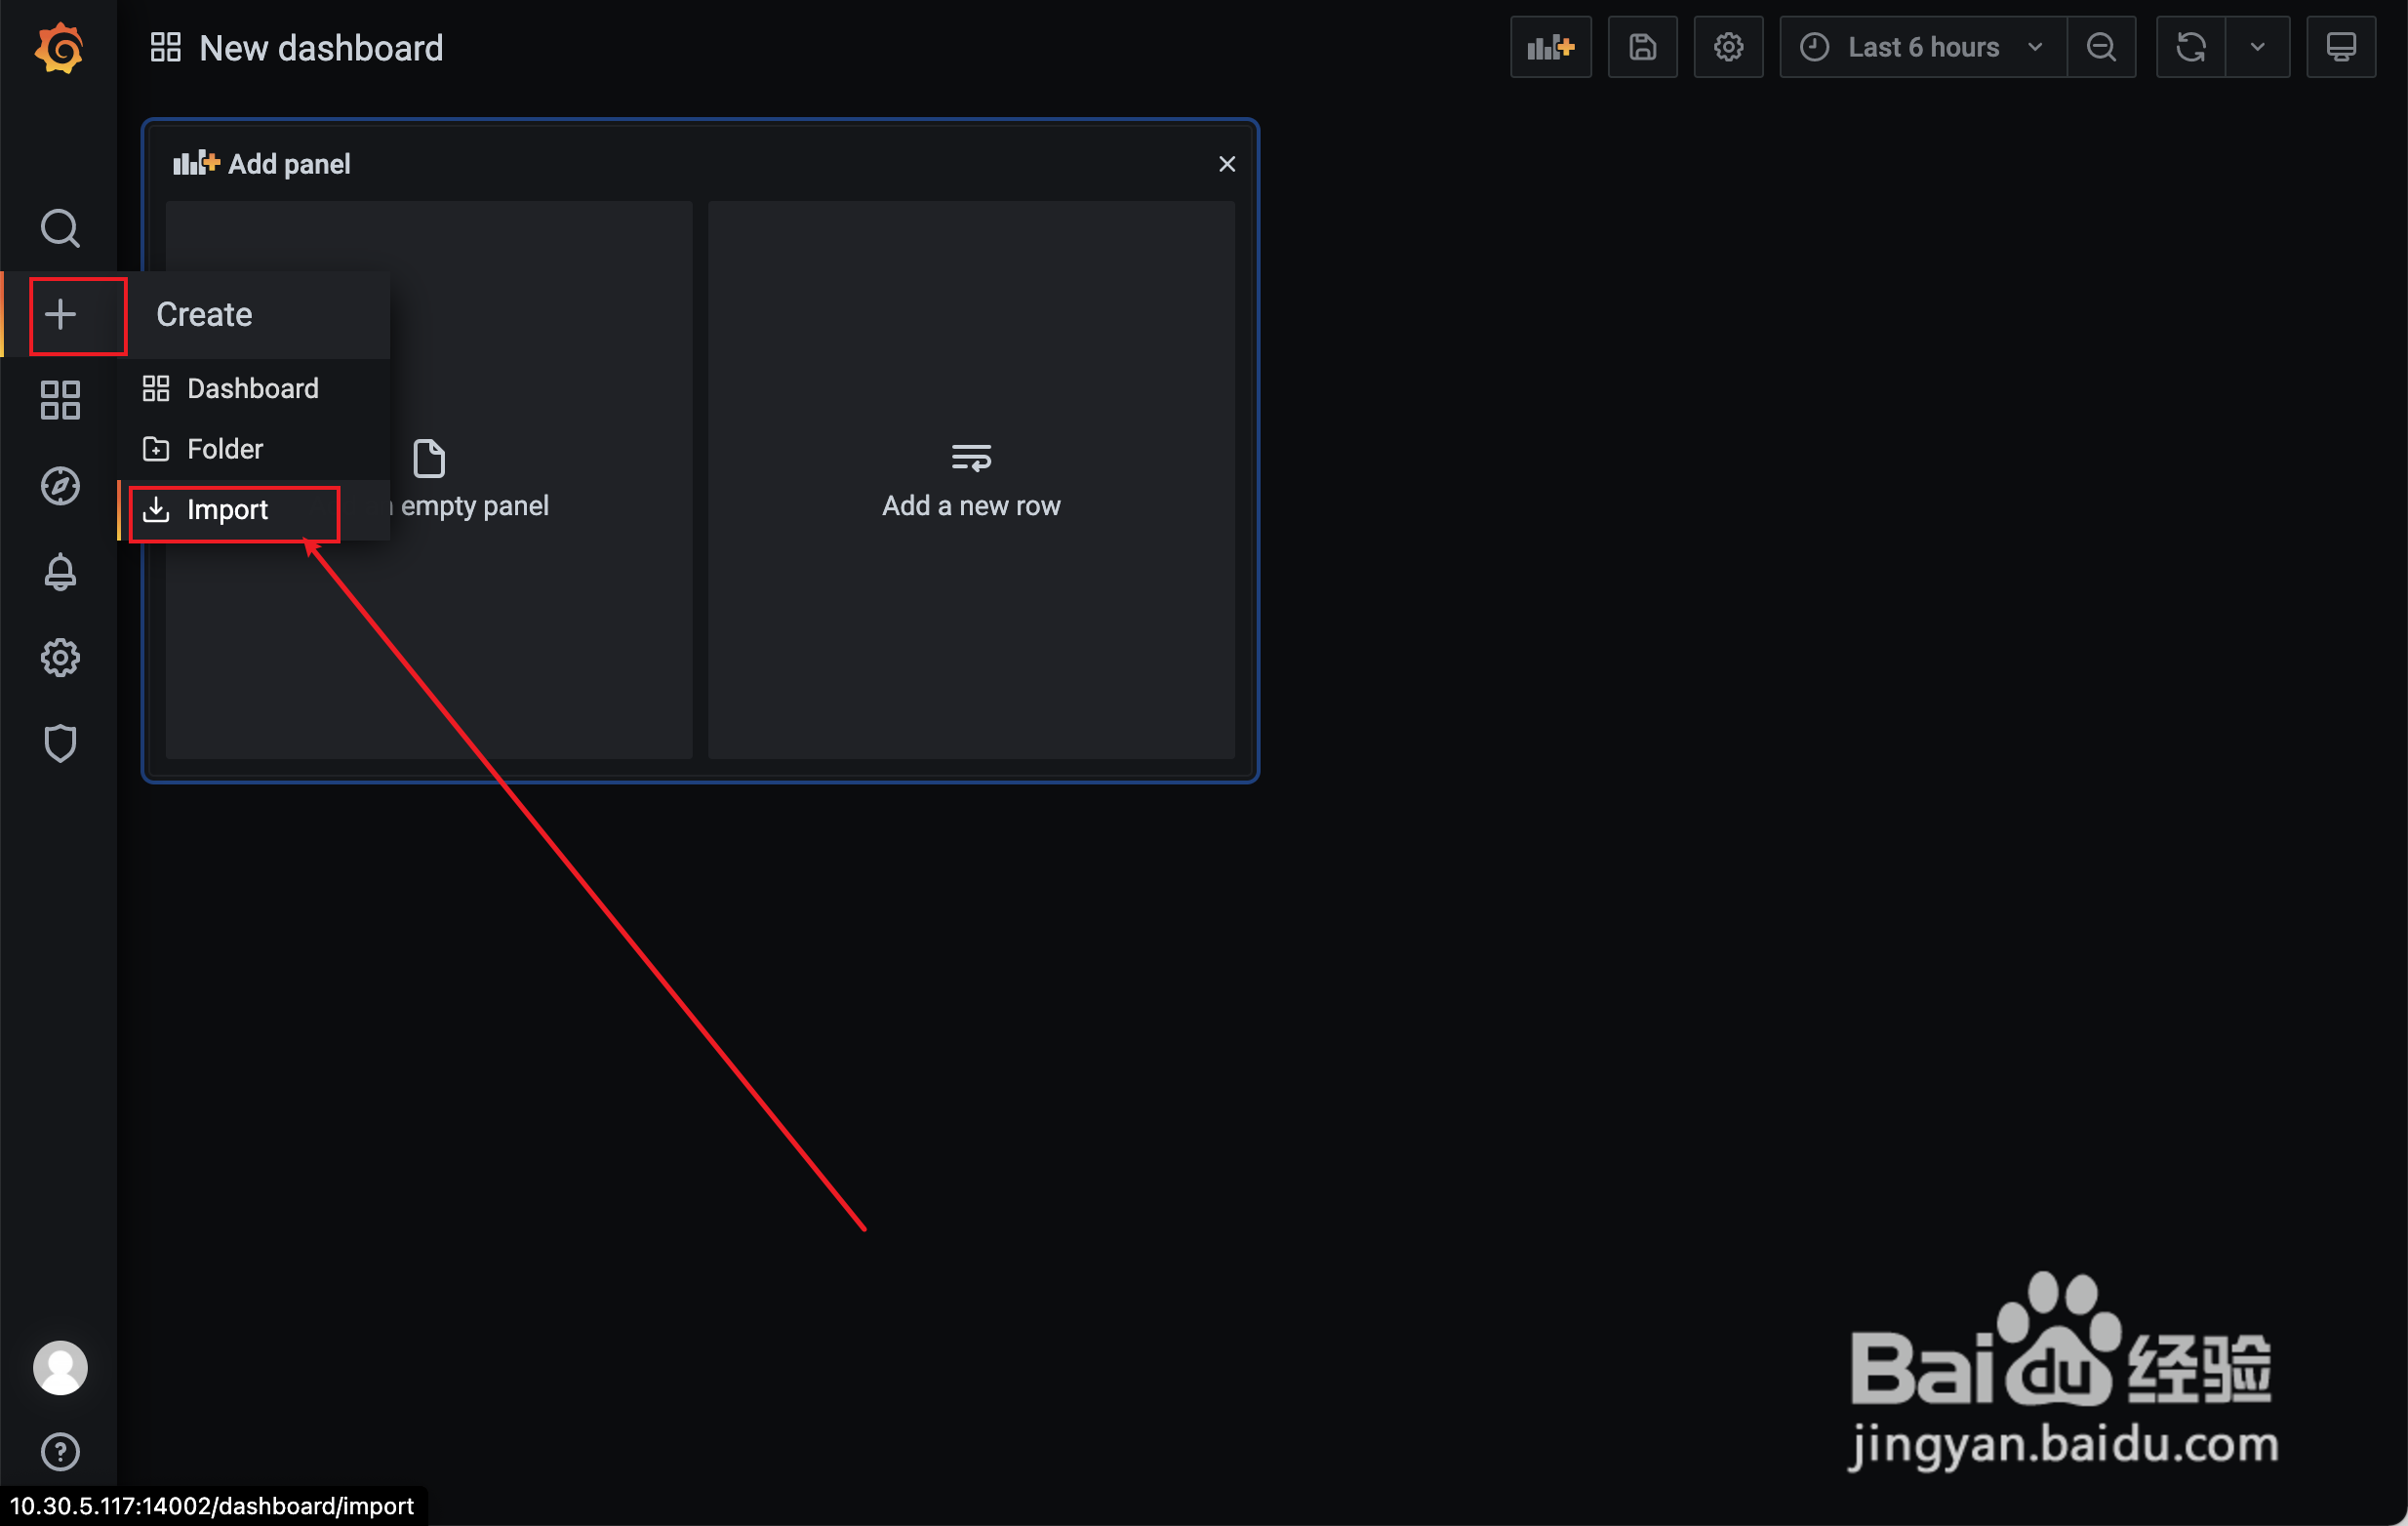Toggle the user profile panel
2408x1526 pixels.
pyautogui.click(x=60, y=1368)
